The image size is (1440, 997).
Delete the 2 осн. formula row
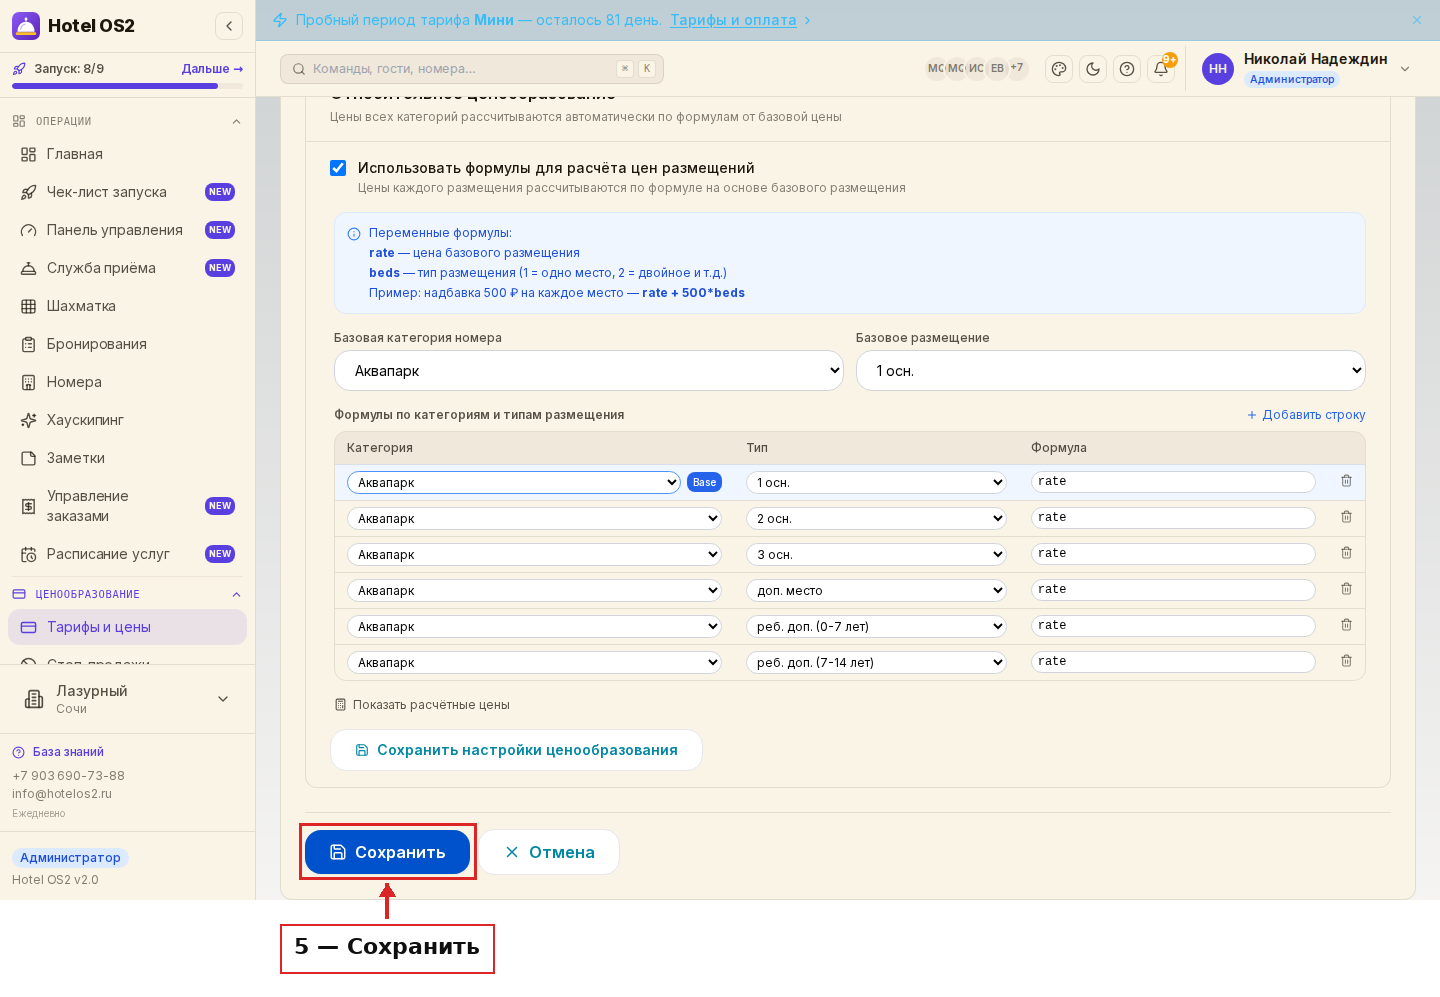point(1346,517)
